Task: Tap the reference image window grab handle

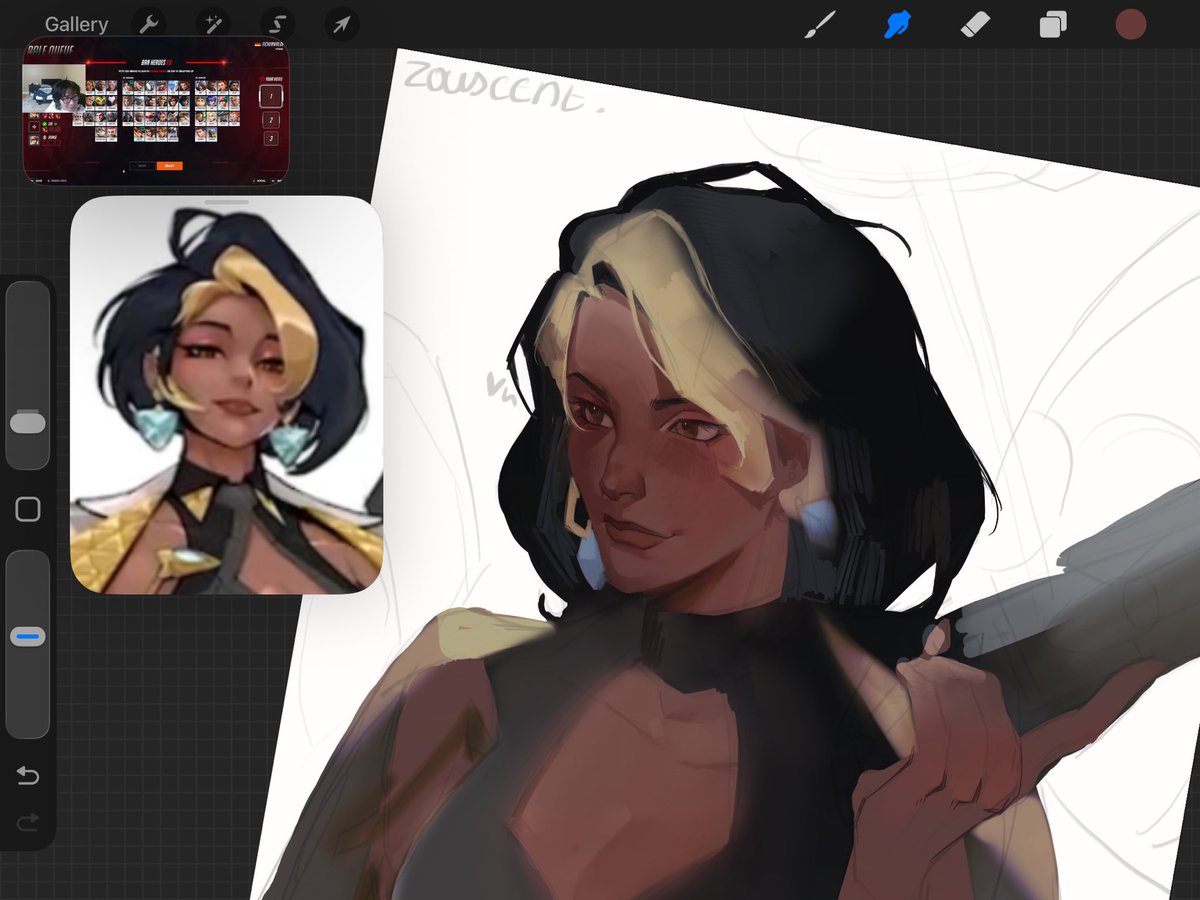Action: coord(227,201)
